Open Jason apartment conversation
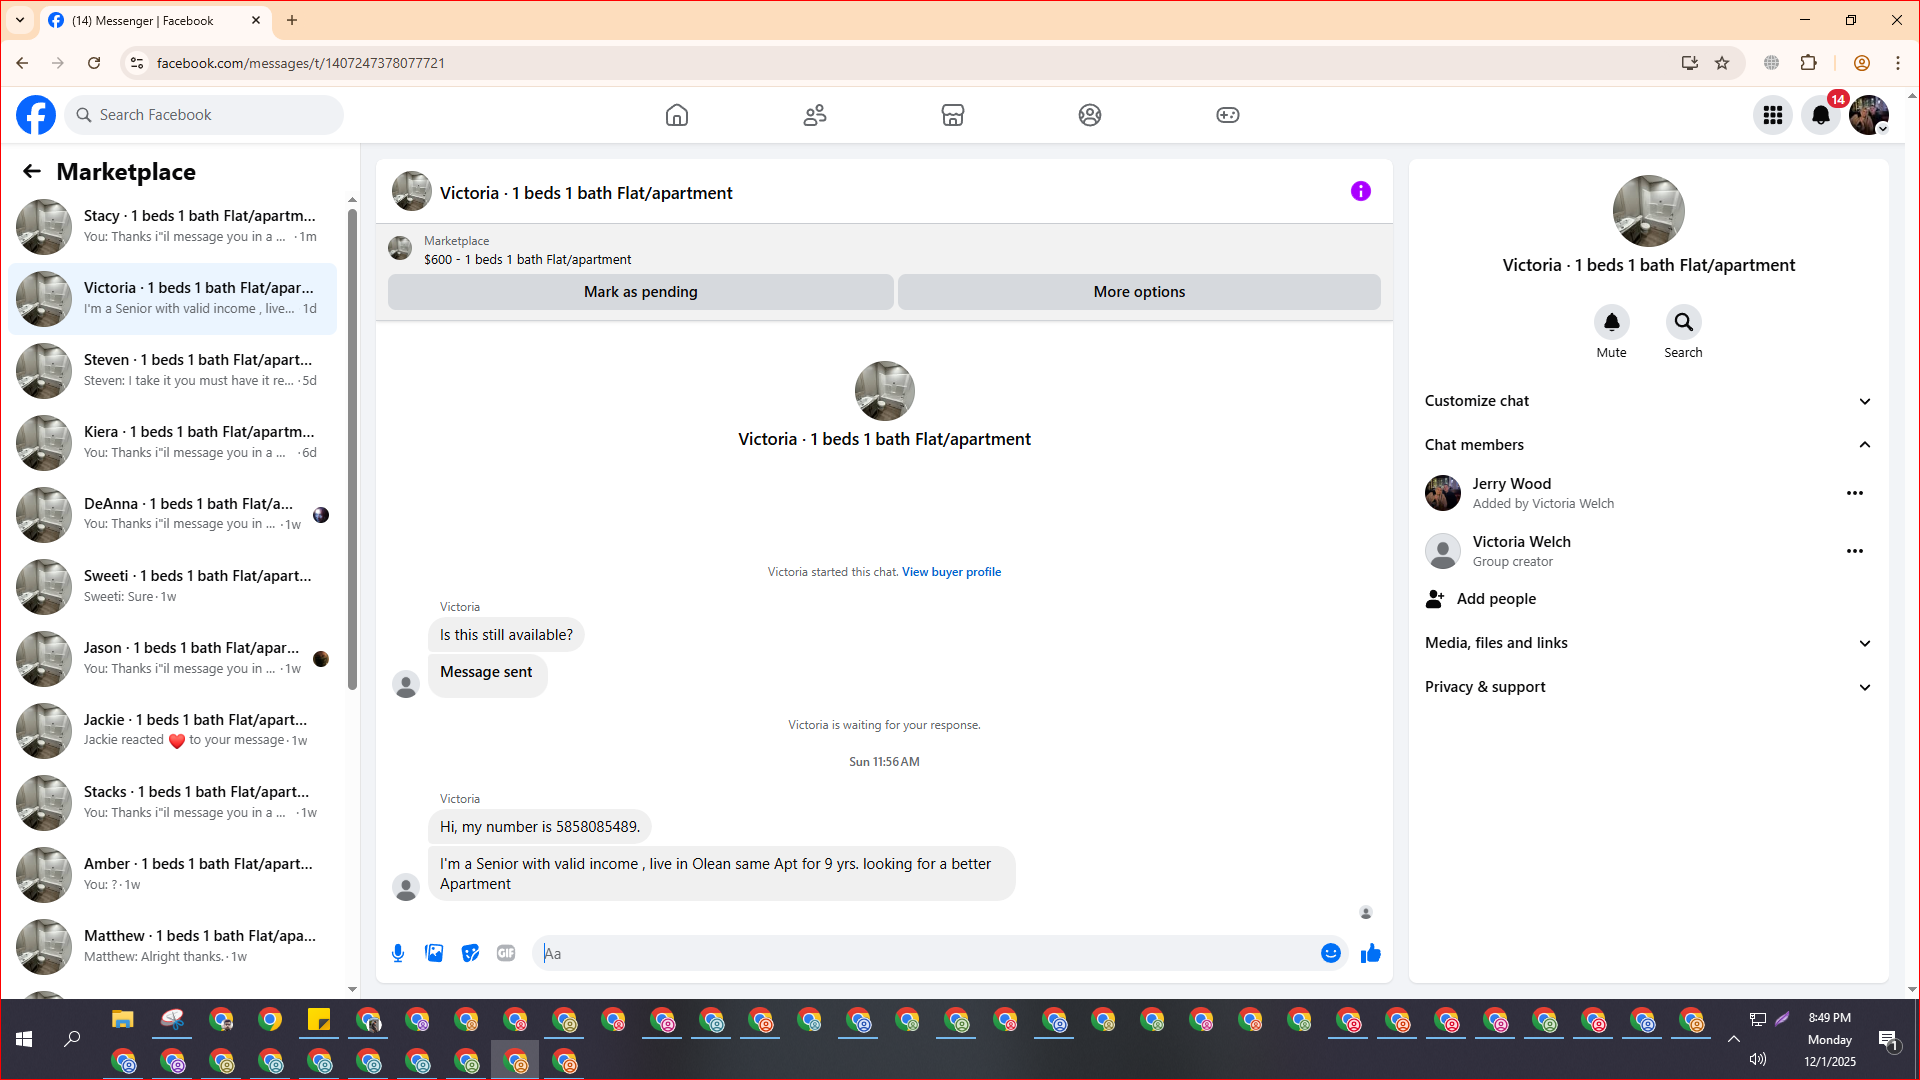The image size is (1920, 1080). (172, 658)
